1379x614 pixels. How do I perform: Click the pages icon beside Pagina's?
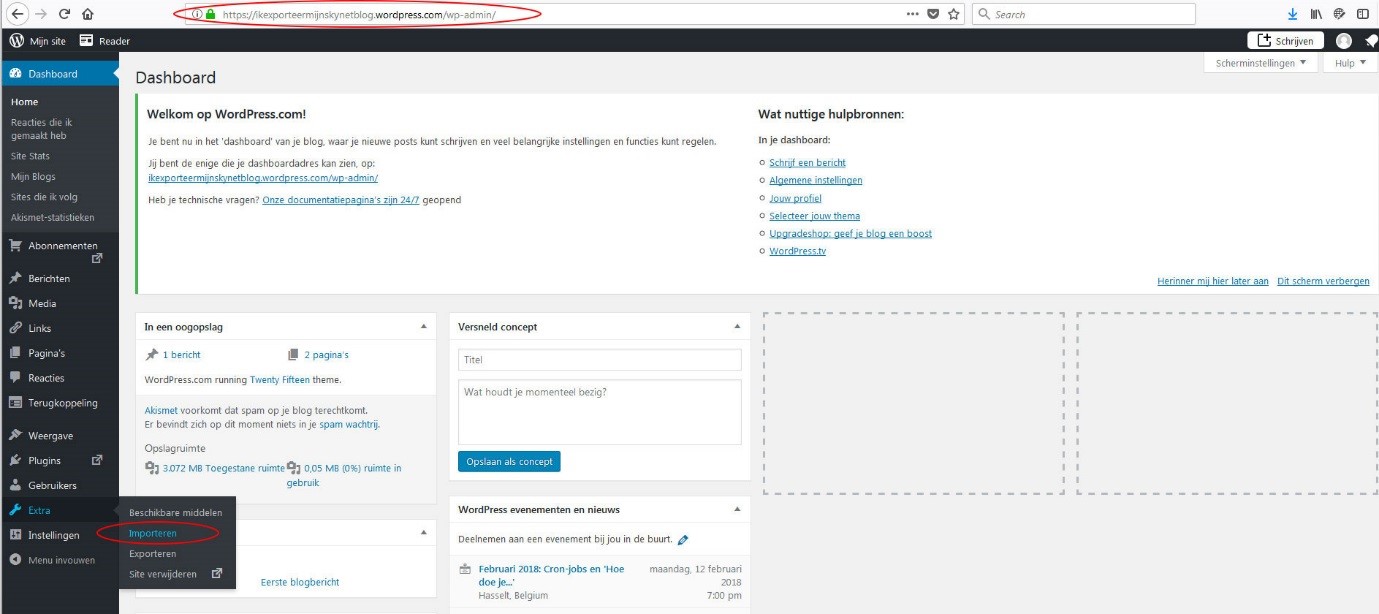pyautogui.click(x=15, y=353)
